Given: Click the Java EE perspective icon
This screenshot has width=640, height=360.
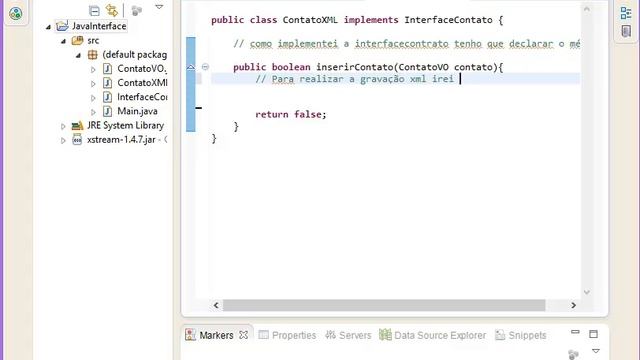Looking at the screenshot, I should pos(16,13).
